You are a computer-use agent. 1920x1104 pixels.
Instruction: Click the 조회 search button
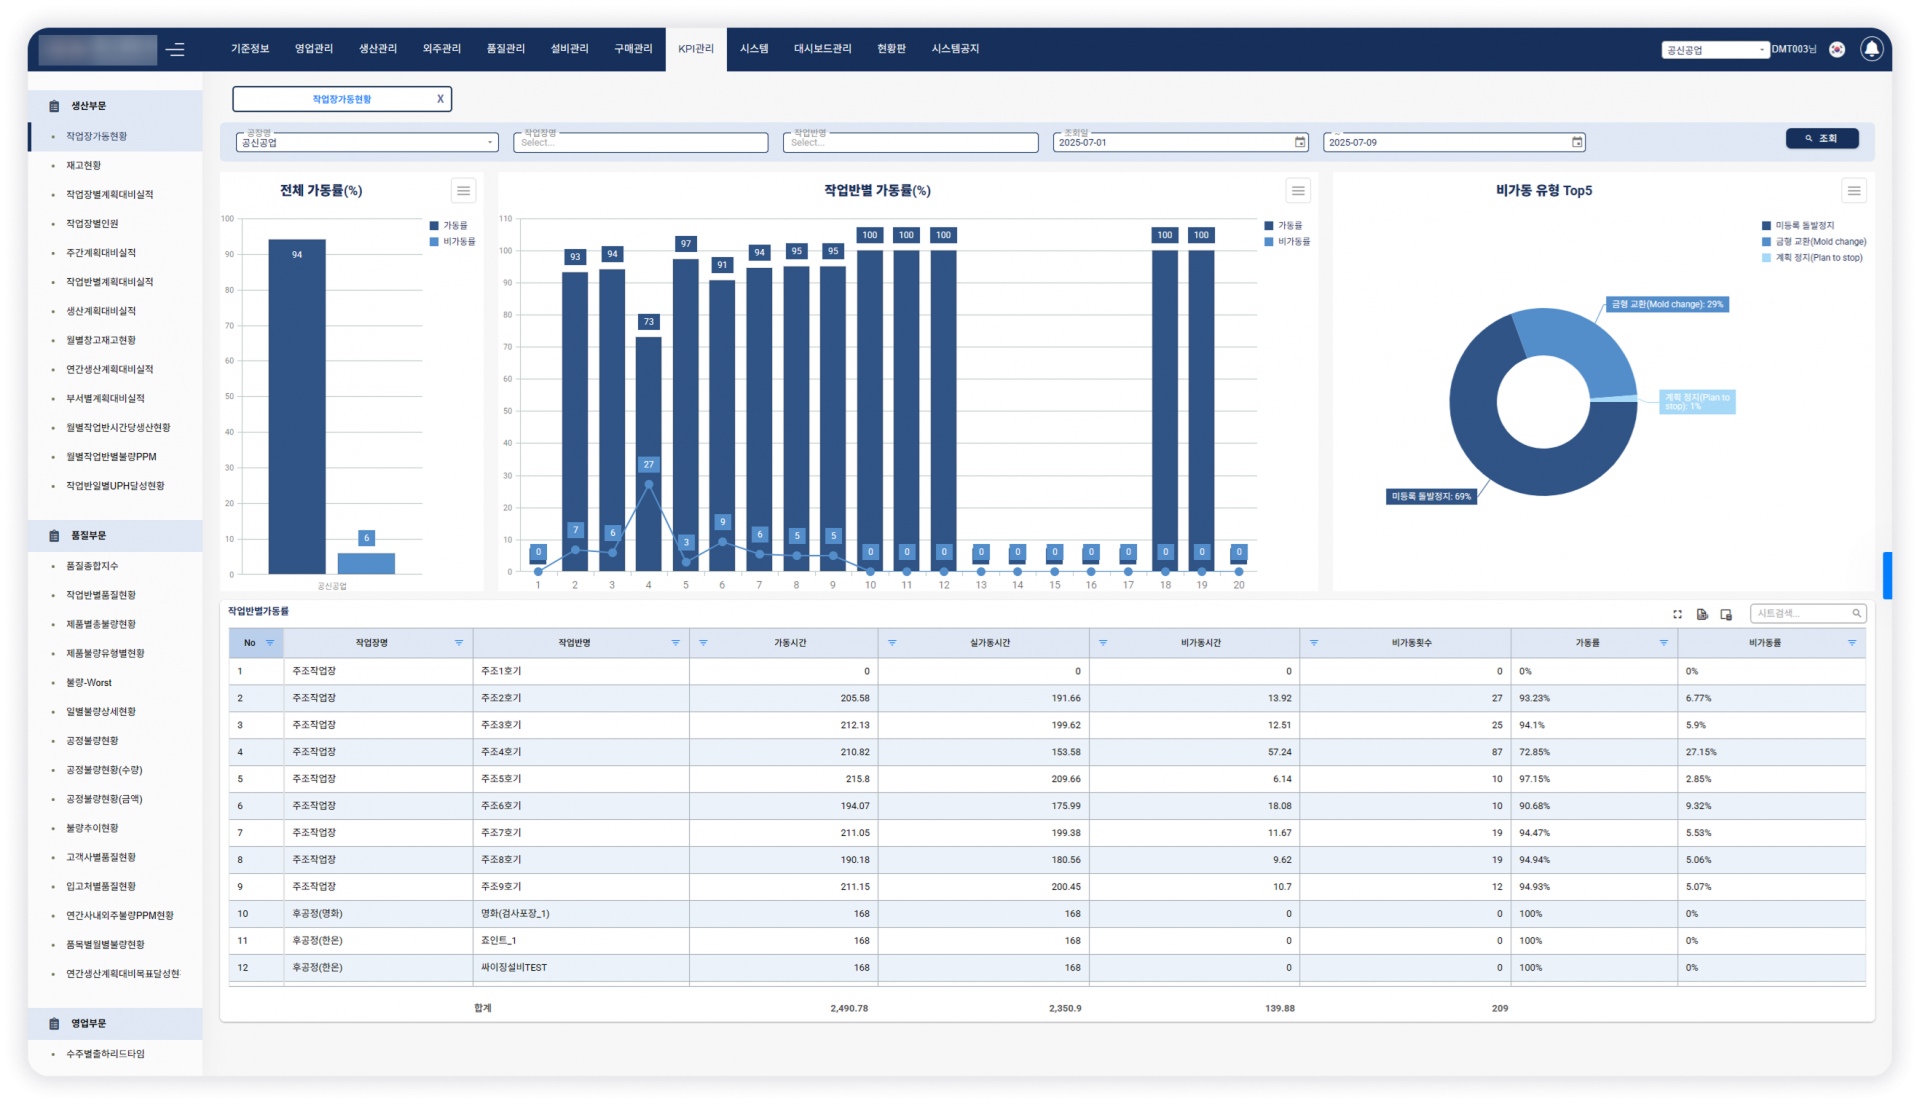1821,139
